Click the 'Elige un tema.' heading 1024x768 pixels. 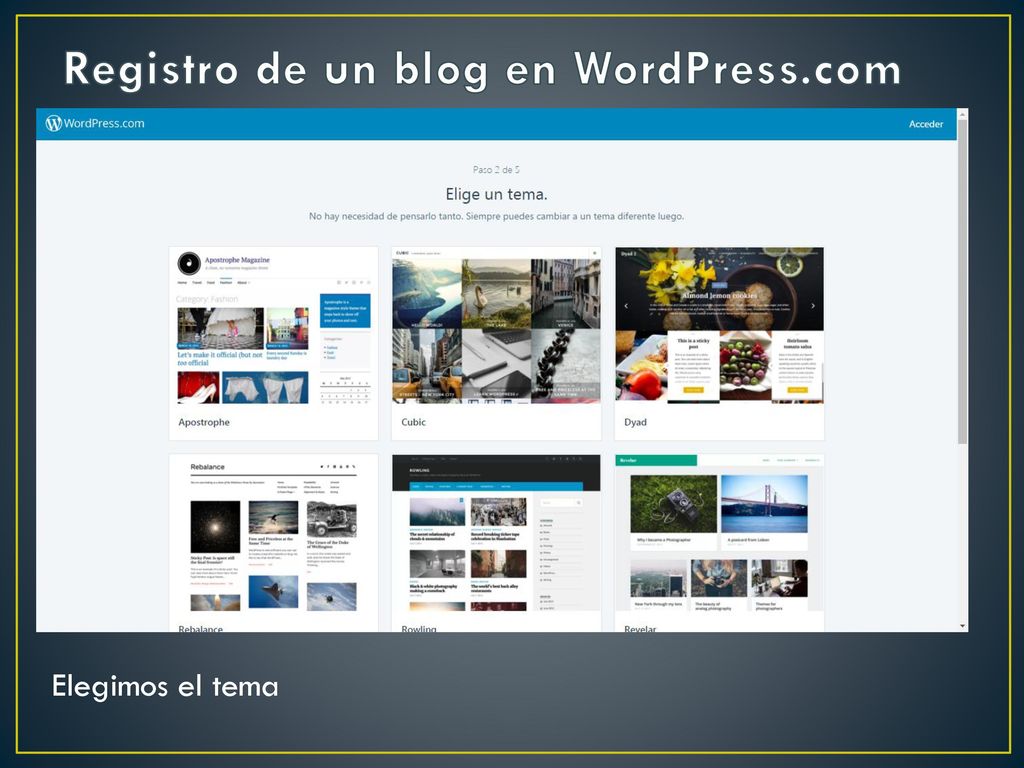[496, 195]
